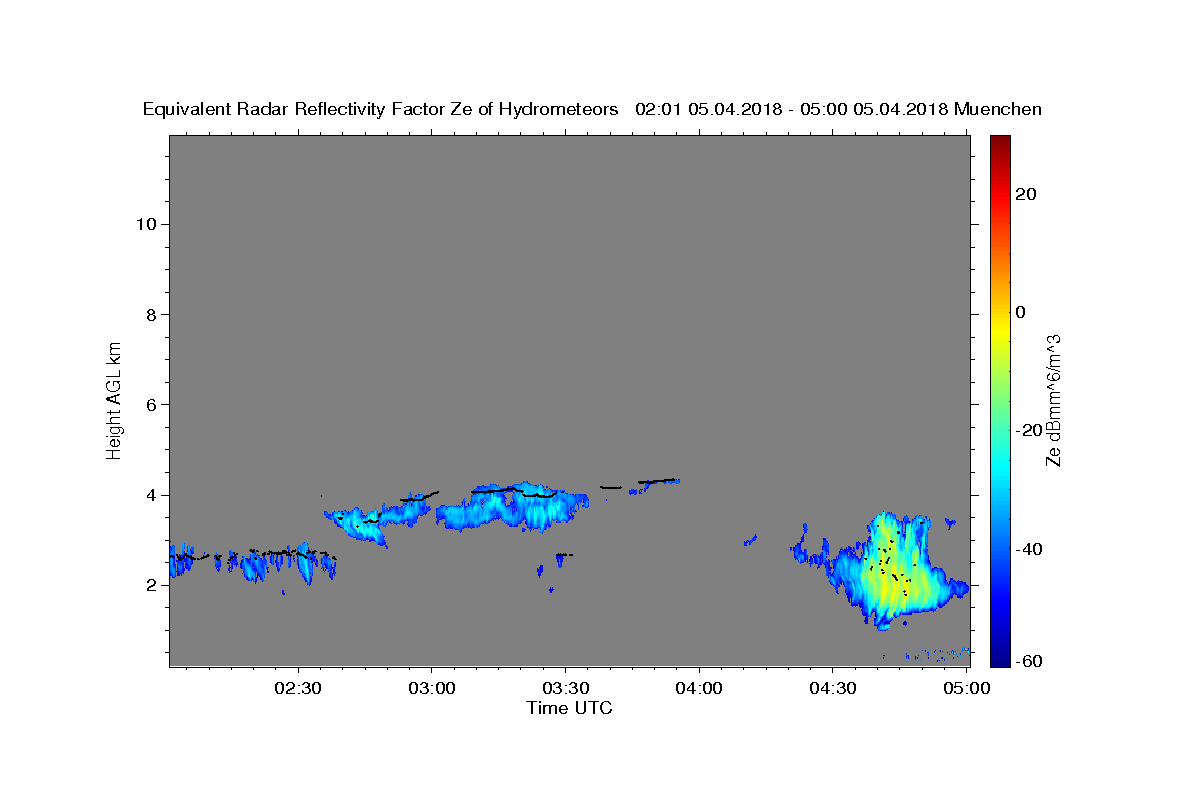Click the plot title 'Equivalent Radar Reflectivity Factor Ze of Hydrometeors'
Screen dimensions: 1200x800
click(x=381, y=109)
